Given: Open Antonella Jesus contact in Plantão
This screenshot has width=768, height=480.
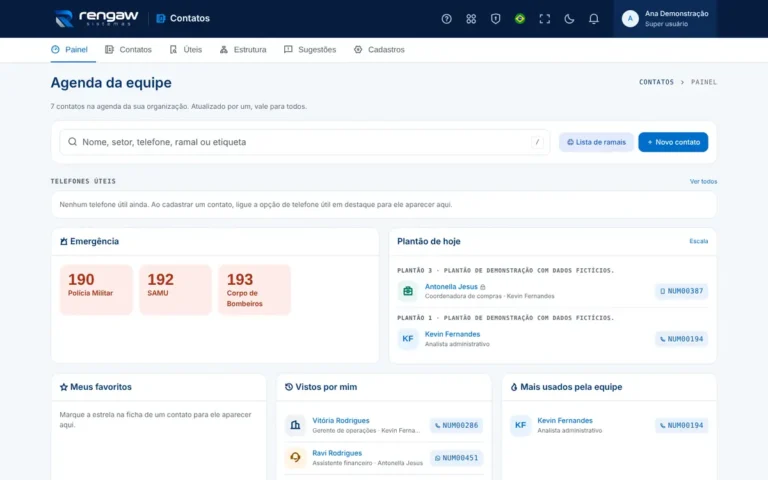Looking at the screenshot, I should (451, 287).
